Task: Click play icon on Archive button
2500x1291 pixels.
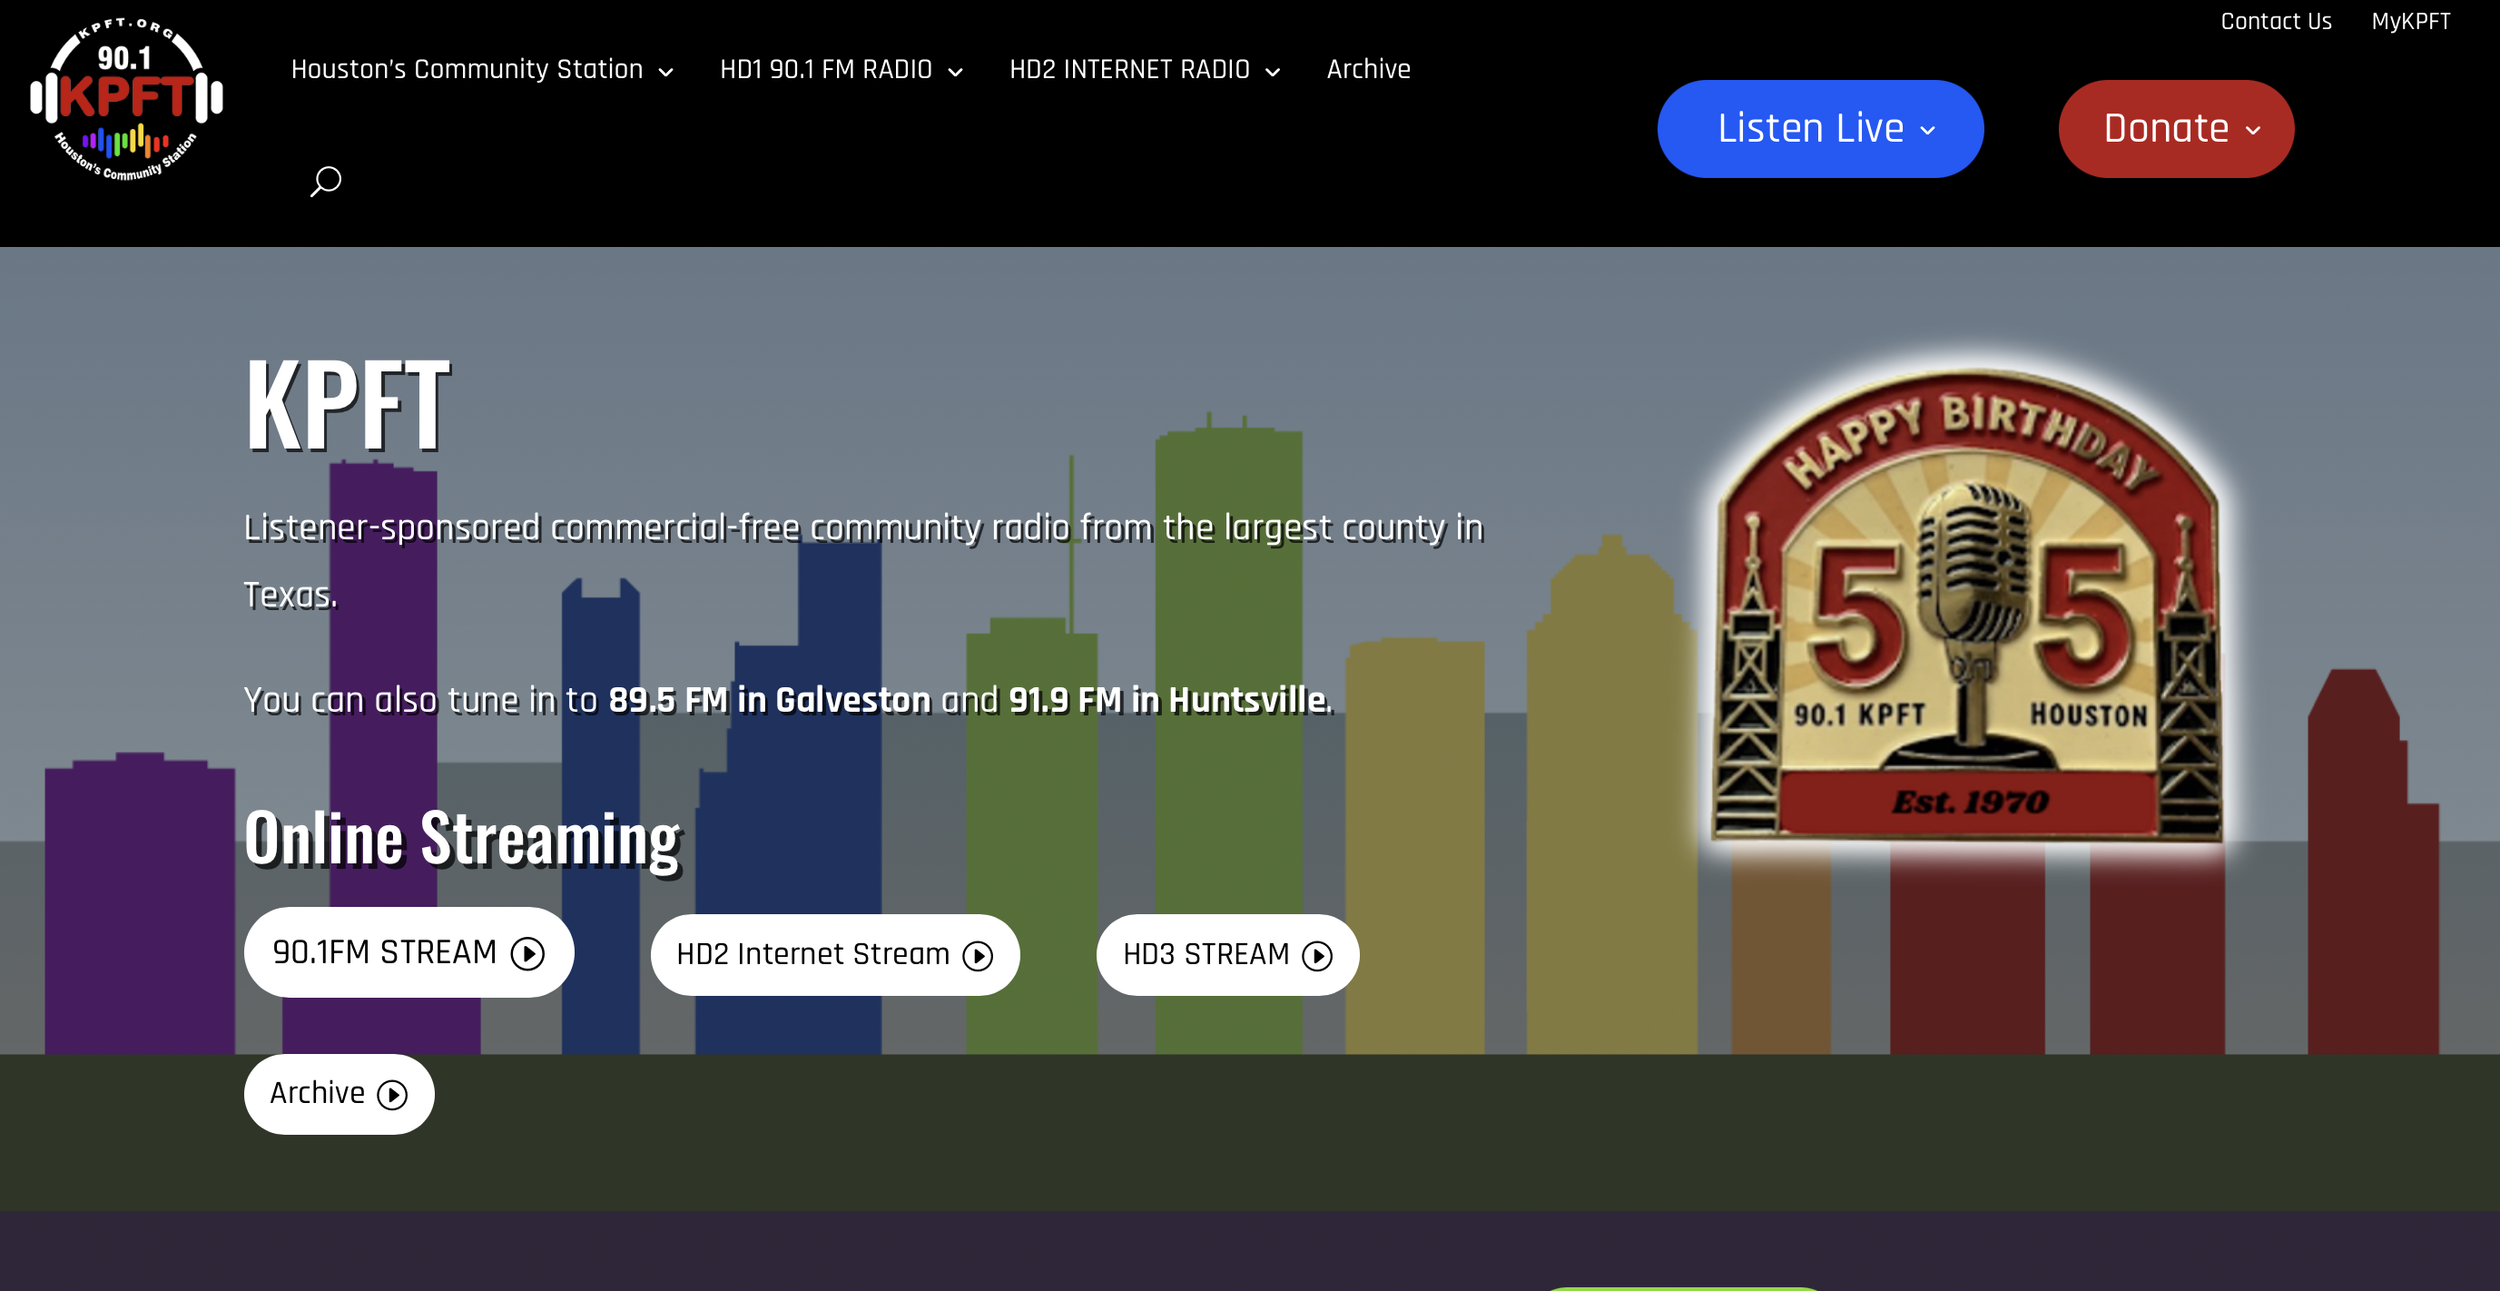Action: (x=392, y=1095)
